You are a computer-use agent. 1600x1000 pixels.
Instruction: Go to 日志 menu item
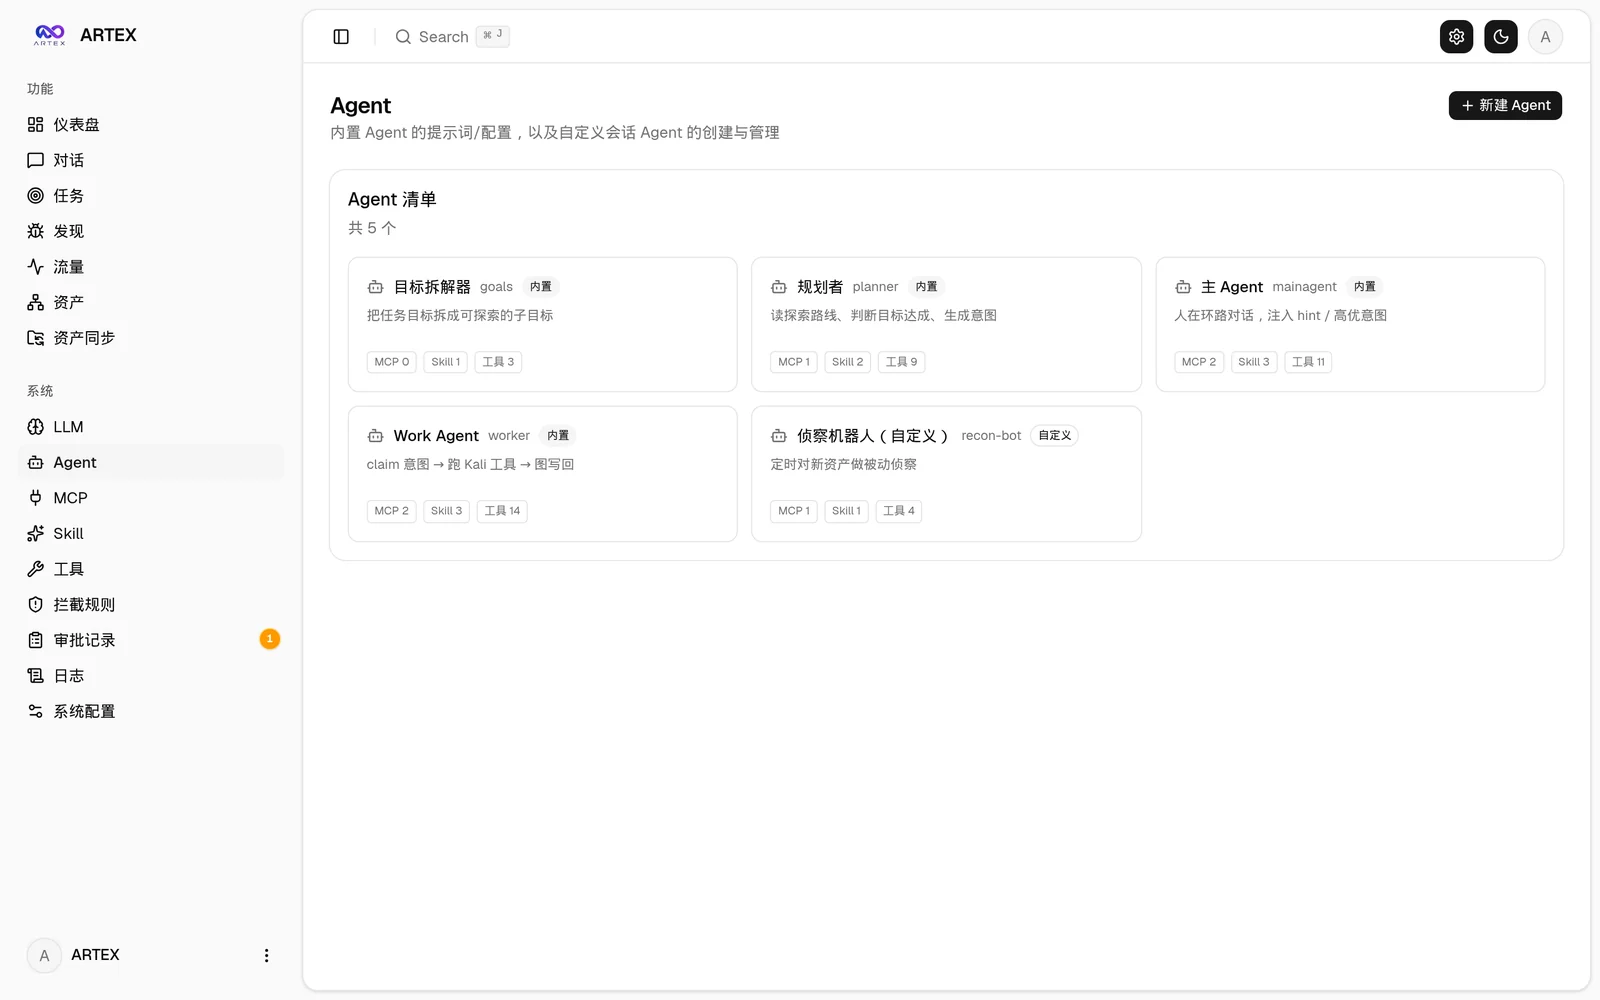pos(151,676)
